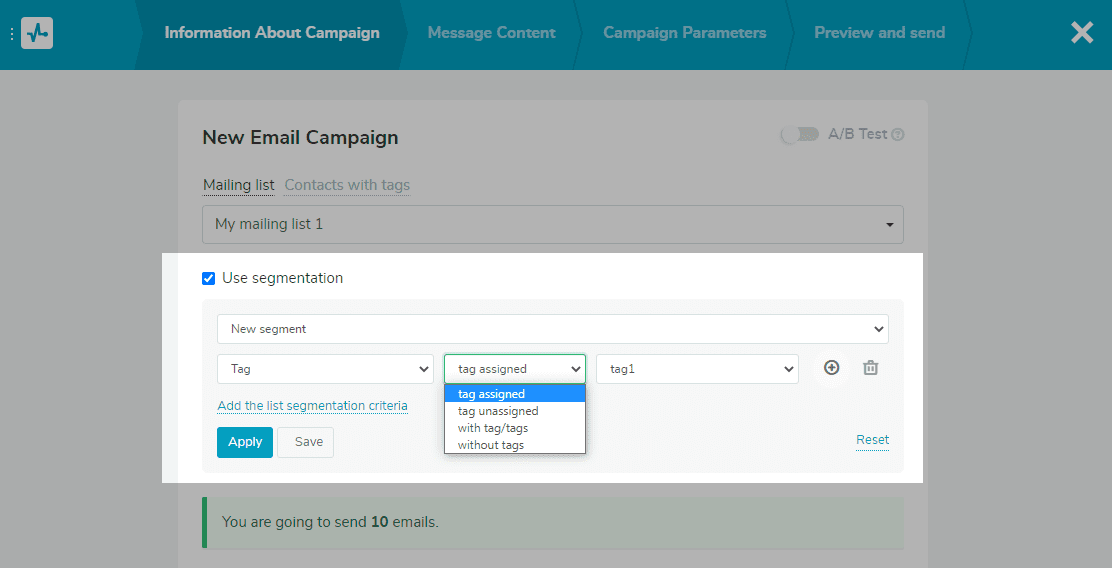Screen dimensions: 1112x568
Task: Click the three-dot handle beside the logo
Action: (x=11, y=33)
